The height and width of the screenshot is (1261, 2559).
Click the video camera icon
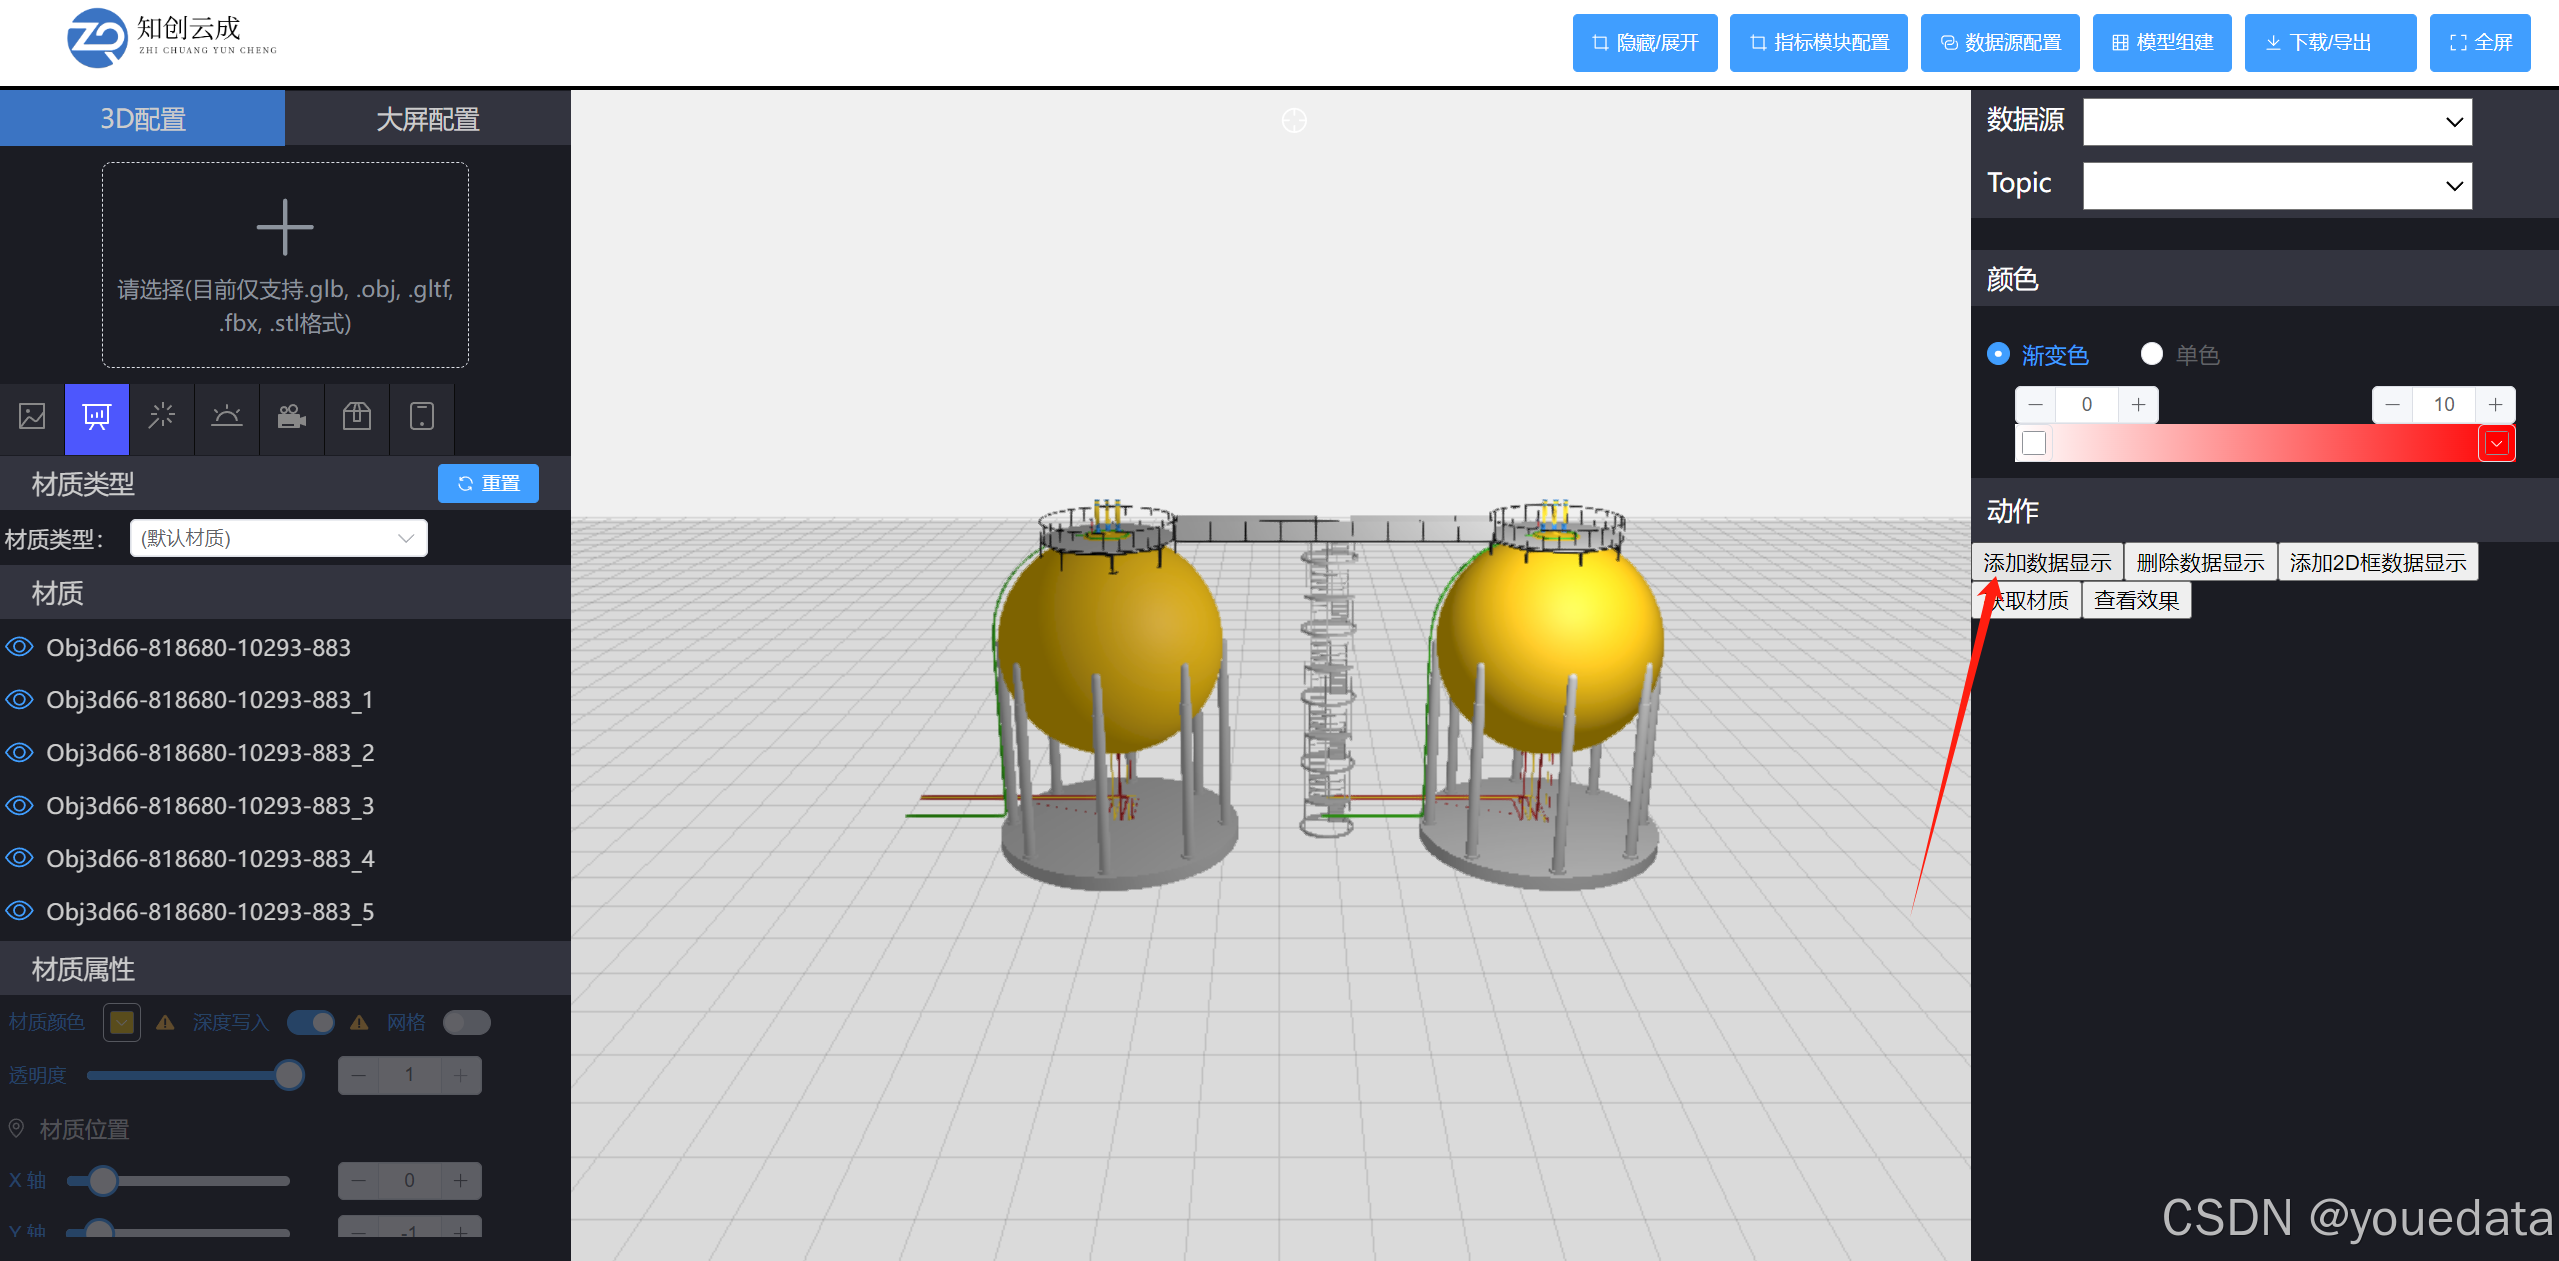291,416
